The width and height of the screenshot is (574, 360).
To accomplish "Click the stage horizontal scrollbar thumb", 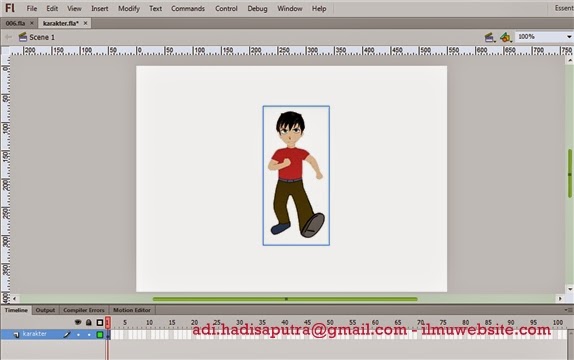I will click(x=285, y=299).
